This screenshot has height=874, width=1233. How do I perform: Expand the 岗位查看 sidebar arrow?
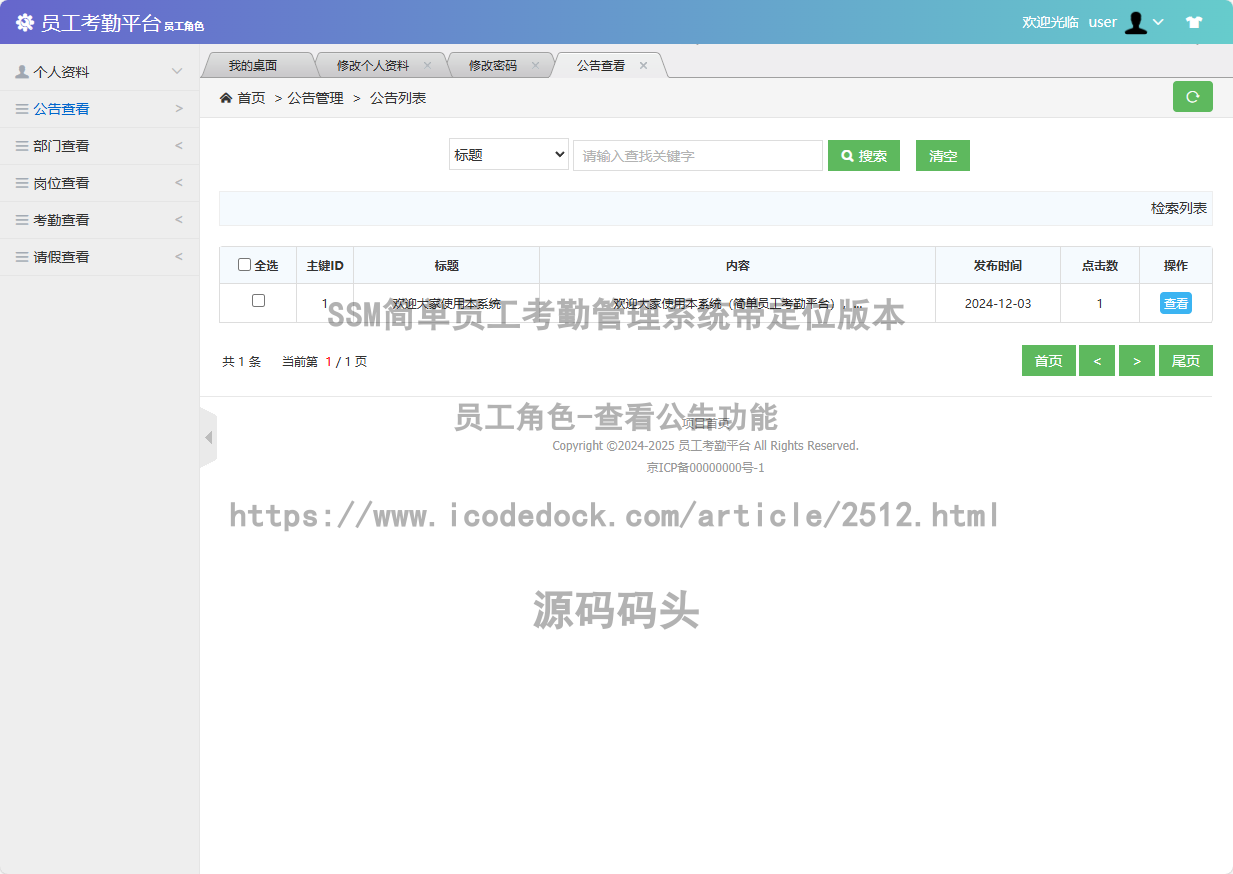[179, 183]
